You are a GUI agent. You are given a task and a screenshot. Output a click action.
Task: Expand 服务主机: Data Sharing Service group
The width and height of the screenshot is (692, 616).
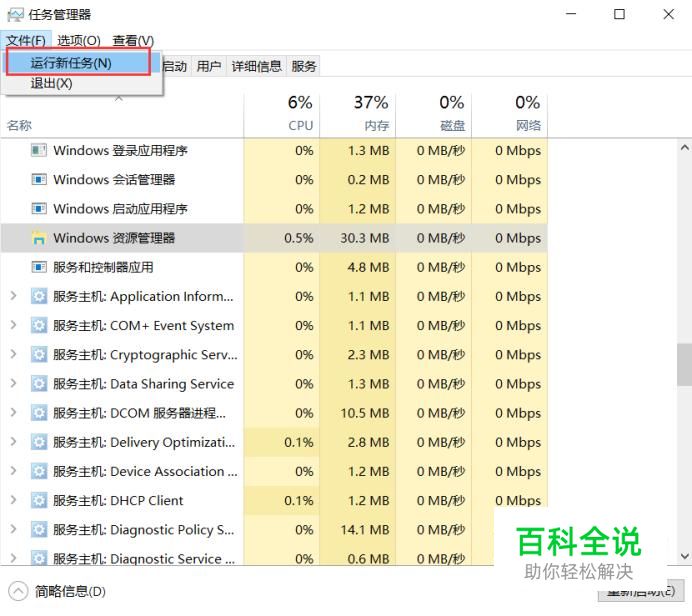(13, 383)
